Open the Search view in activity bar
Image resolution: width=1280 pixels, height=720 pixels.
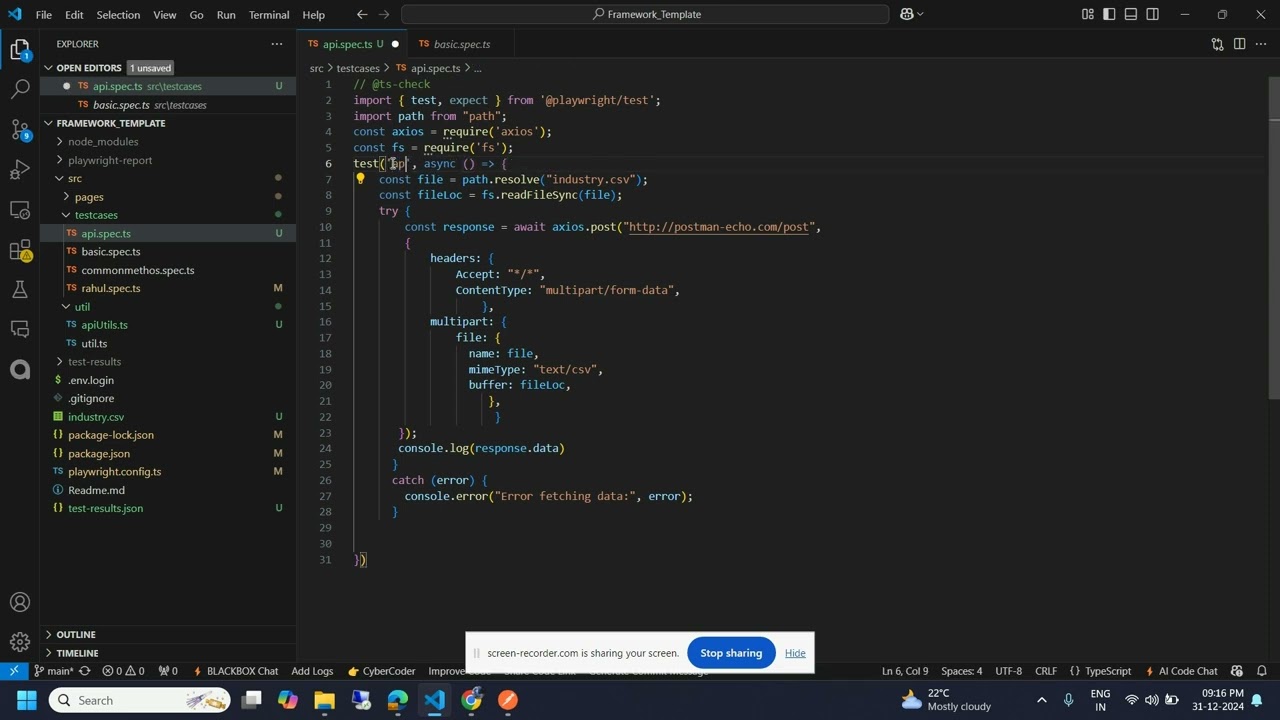tap(20, 90)
